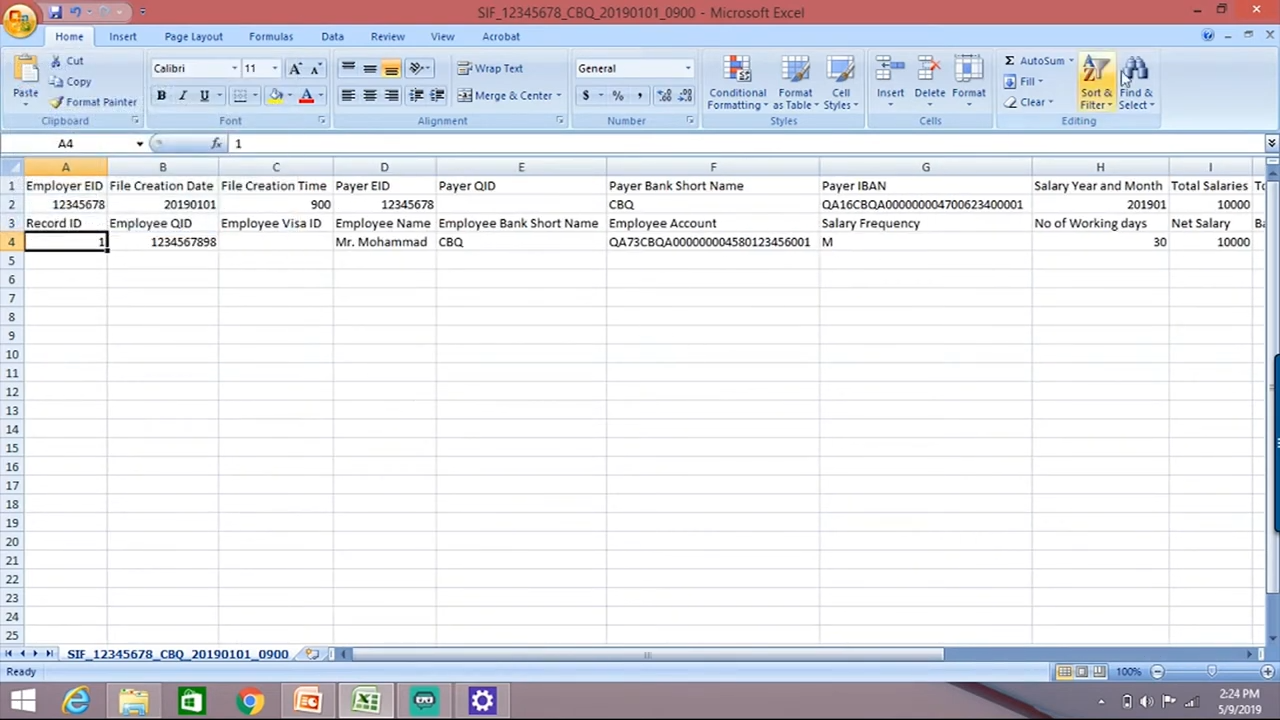The height and width of the screenshot is (720, 1280).
Task: Open the Font dialog launcher
Action: pyautogui.click(x=322, y=121)
